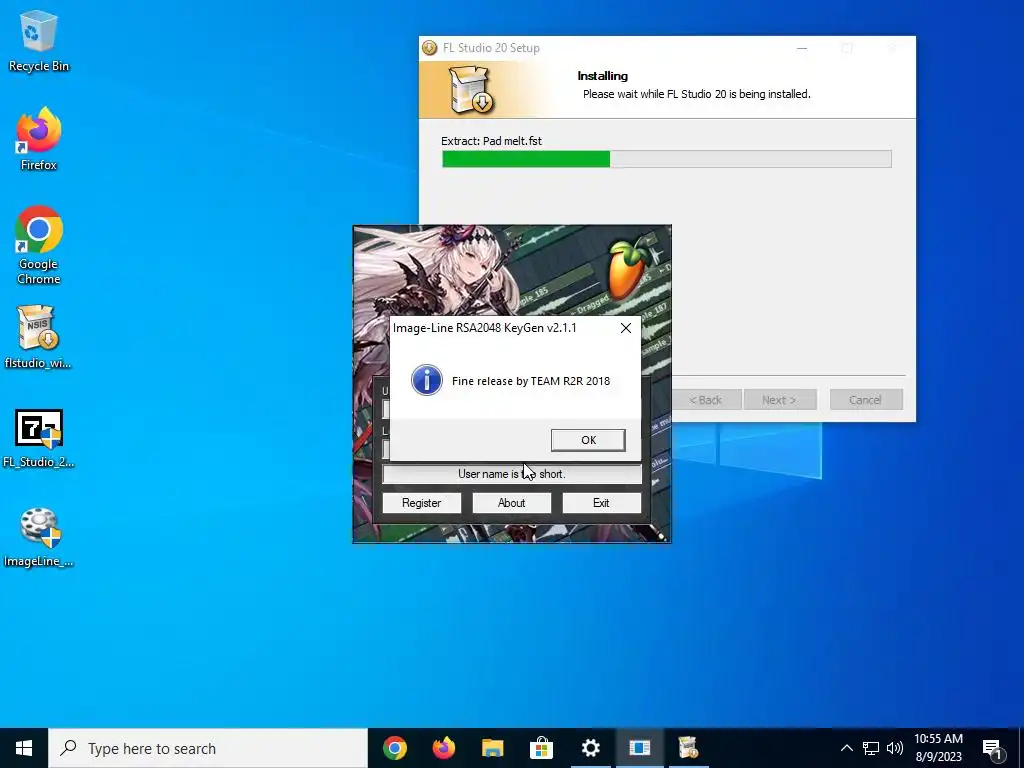Switch to the FL Studio Setup taskbar button
Screen dimensions: 1024x768
pyautogui.click(x=688, y=748)
